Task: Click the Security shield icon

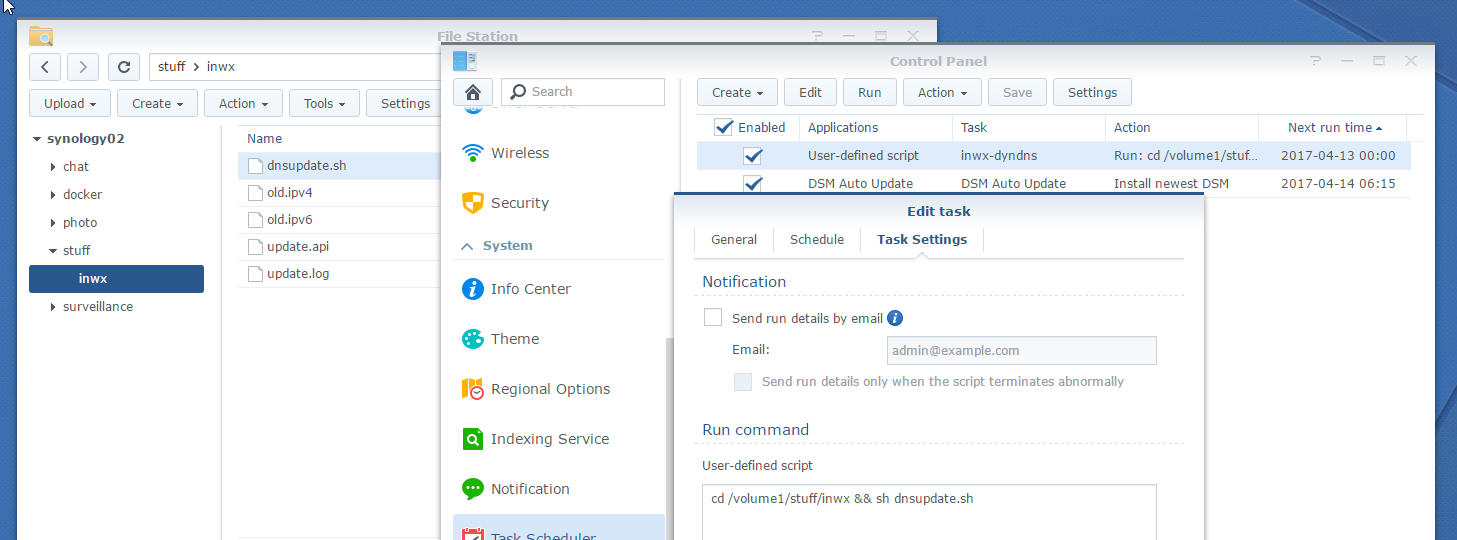Action: coord(473,203)
